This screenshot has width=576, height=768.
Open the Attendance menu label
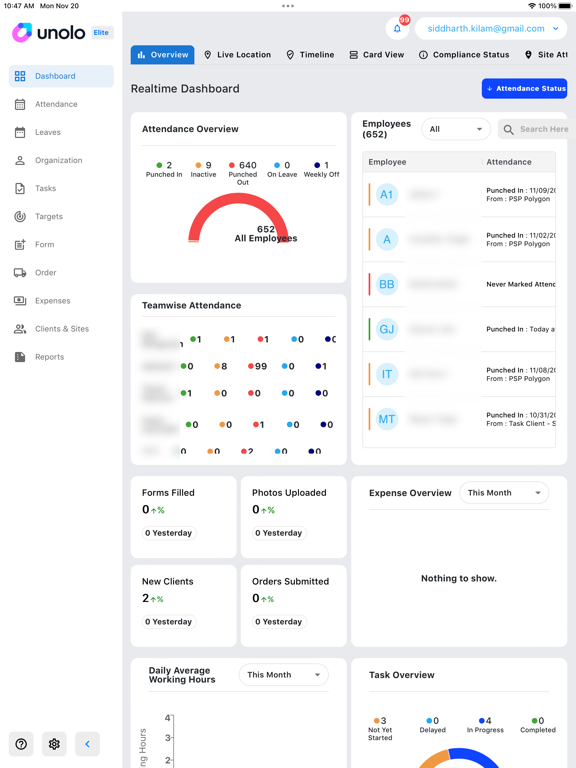point(56,104)
